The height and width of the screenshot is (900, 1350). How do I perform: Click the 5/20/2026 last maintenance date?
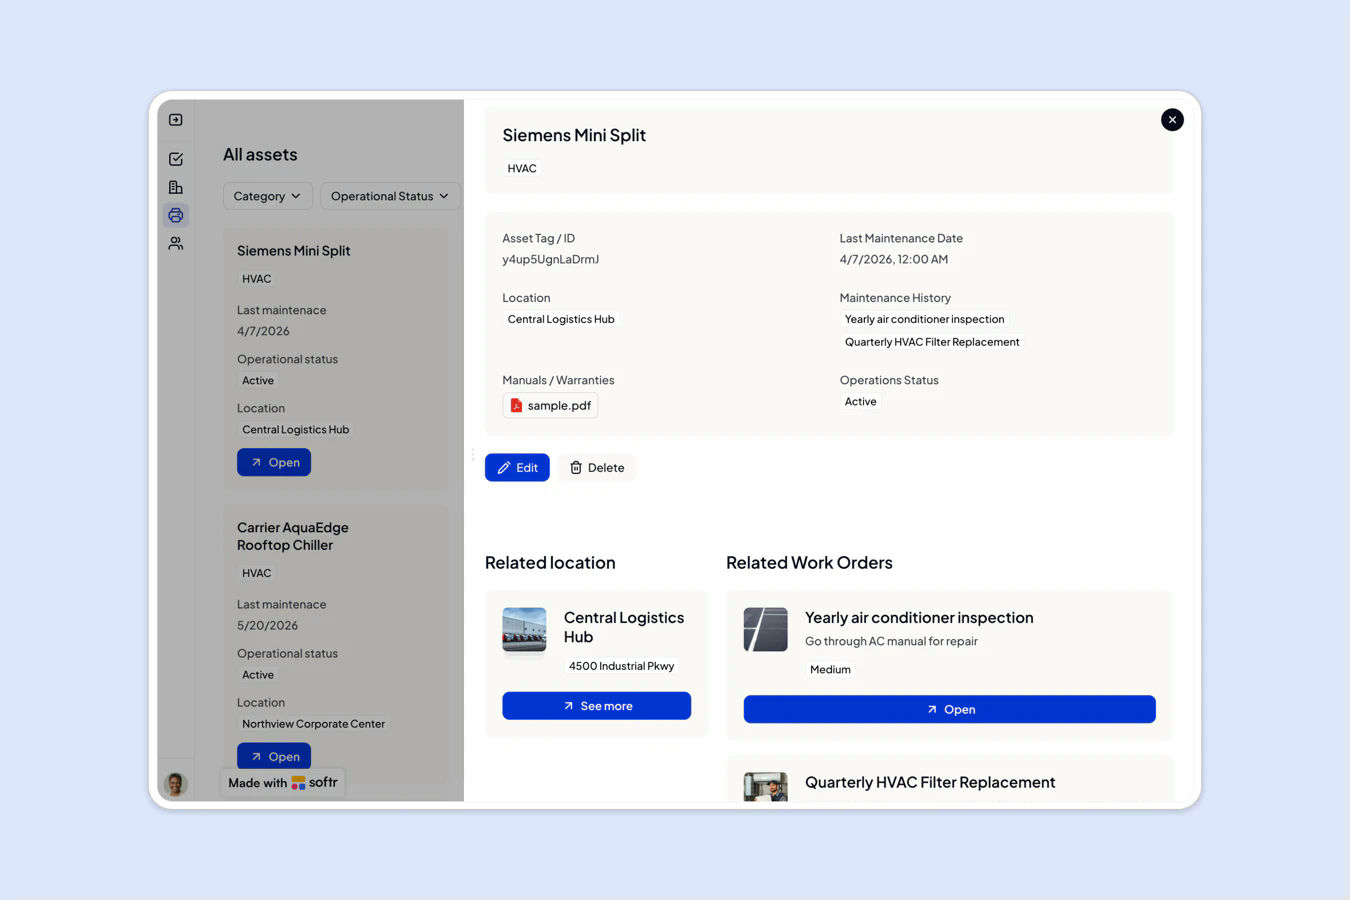click(x=267, y=626)
